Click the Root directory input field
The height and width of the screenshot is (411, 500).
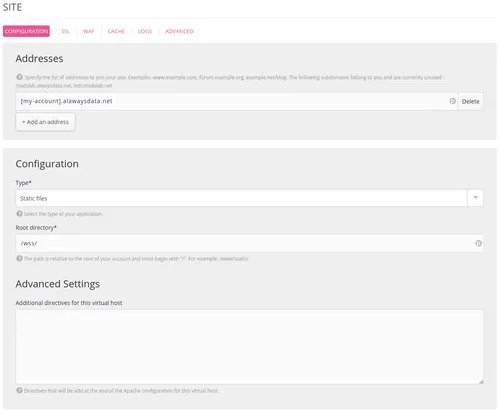[249, 243]
